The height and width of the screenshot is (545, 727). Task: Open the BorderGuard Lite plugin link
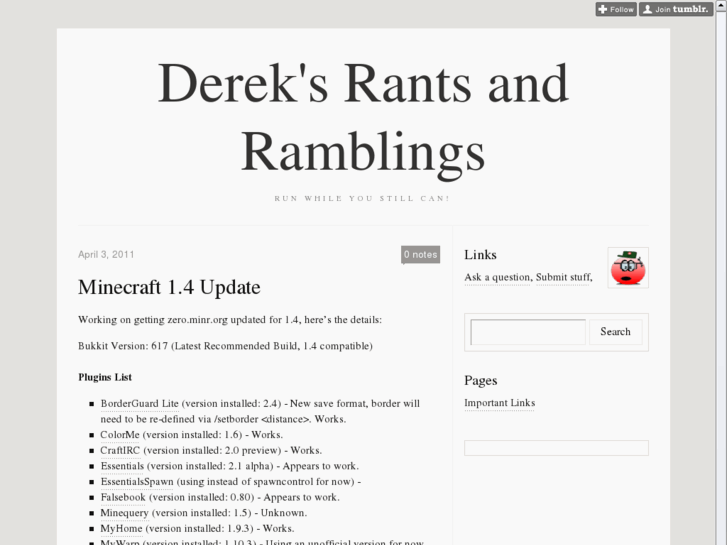point(140,404)
